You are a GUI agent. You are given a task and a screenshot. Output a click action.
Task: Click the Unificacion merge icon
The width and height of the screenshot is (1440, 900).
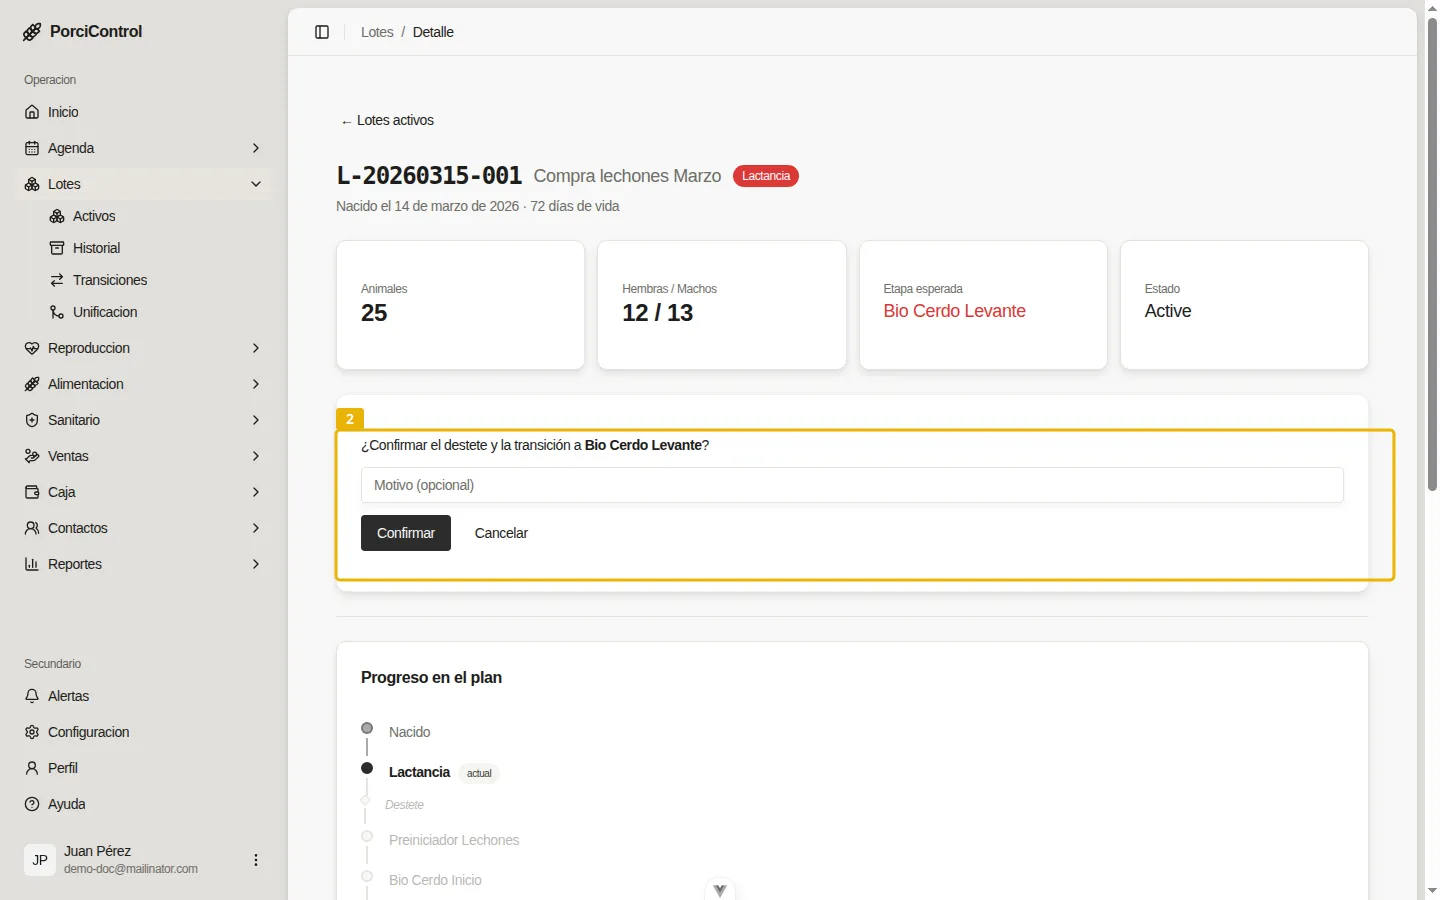57,312
